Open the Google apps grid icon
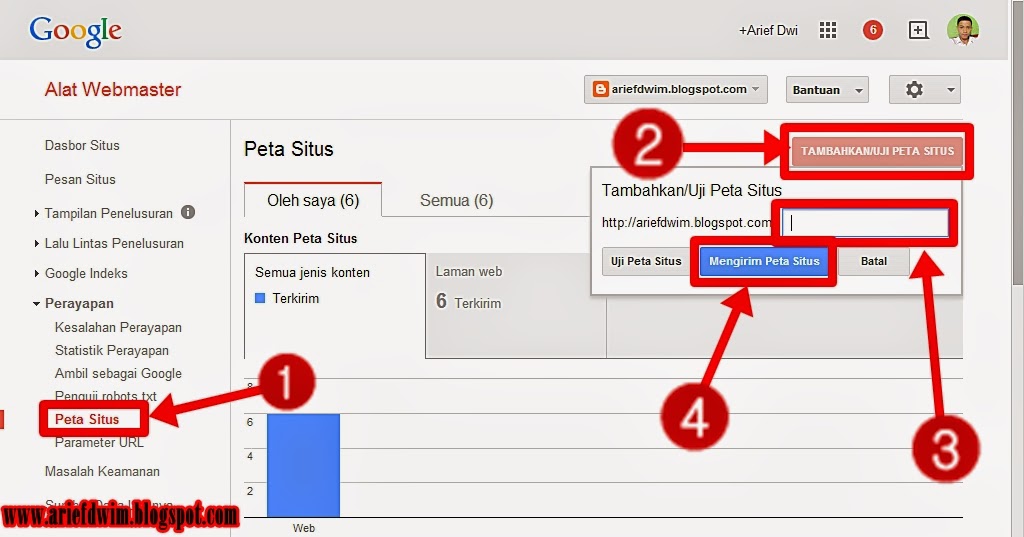Viewport: 1024px width, 537px height. pyautogui.click(x=827, y=30)
